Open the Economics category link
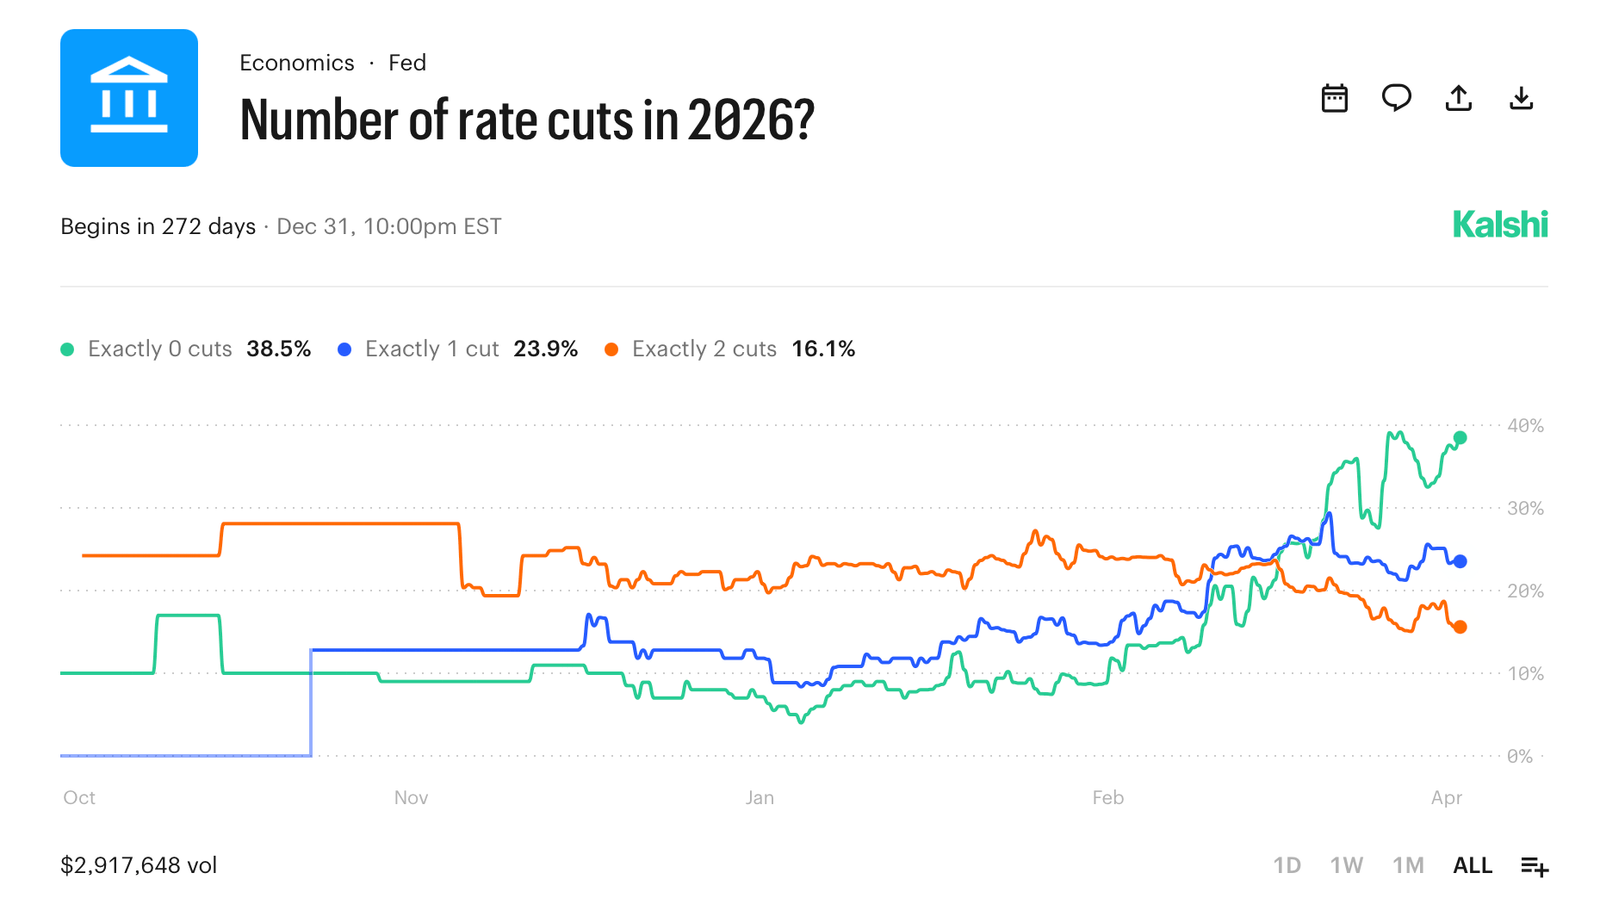Viewport: 1600px width, 909px height. (297, 62)
